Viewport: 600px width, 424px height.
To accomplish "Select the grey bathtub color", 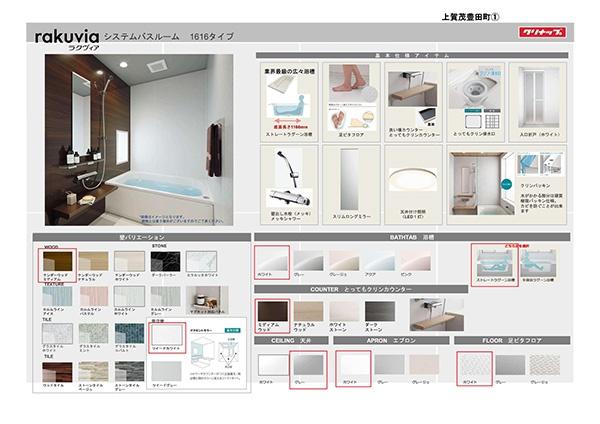I will (308, 262).
